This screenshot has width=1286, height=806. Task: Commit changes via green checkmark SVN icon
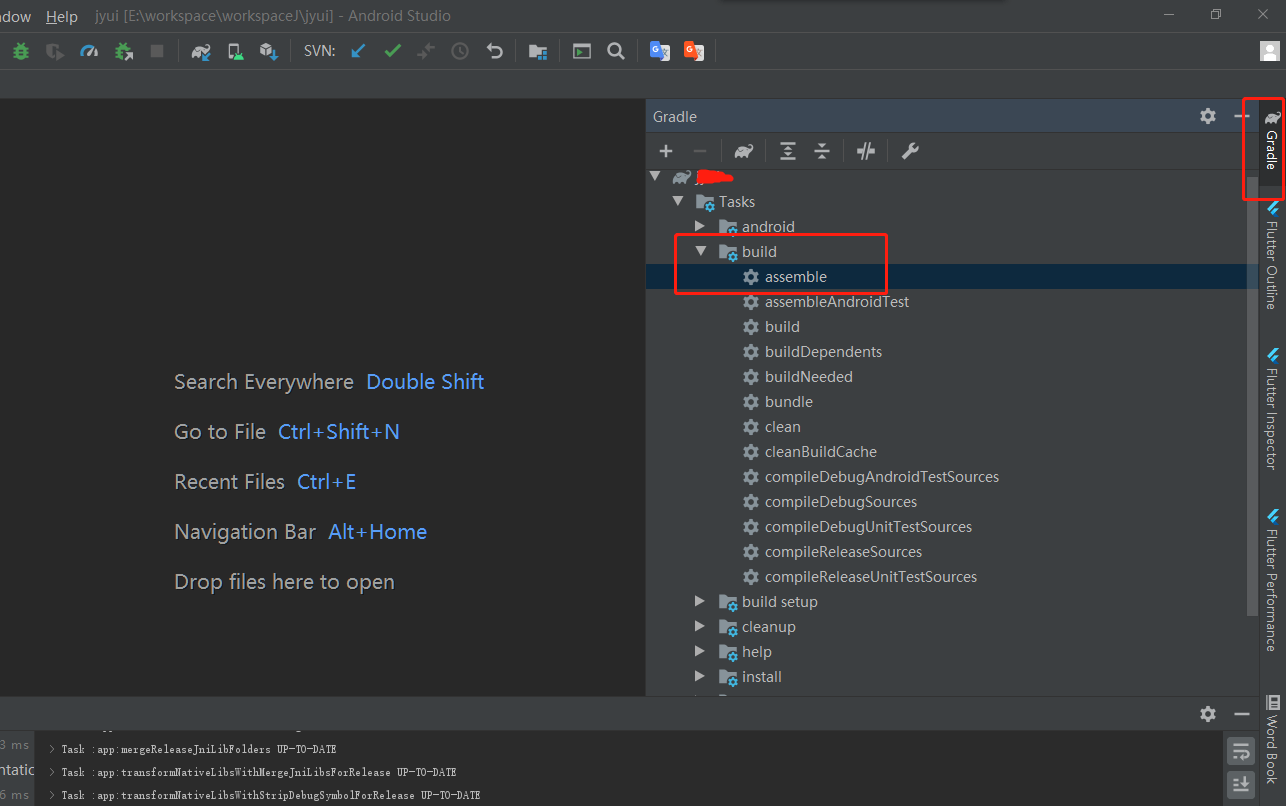[392, 51]
